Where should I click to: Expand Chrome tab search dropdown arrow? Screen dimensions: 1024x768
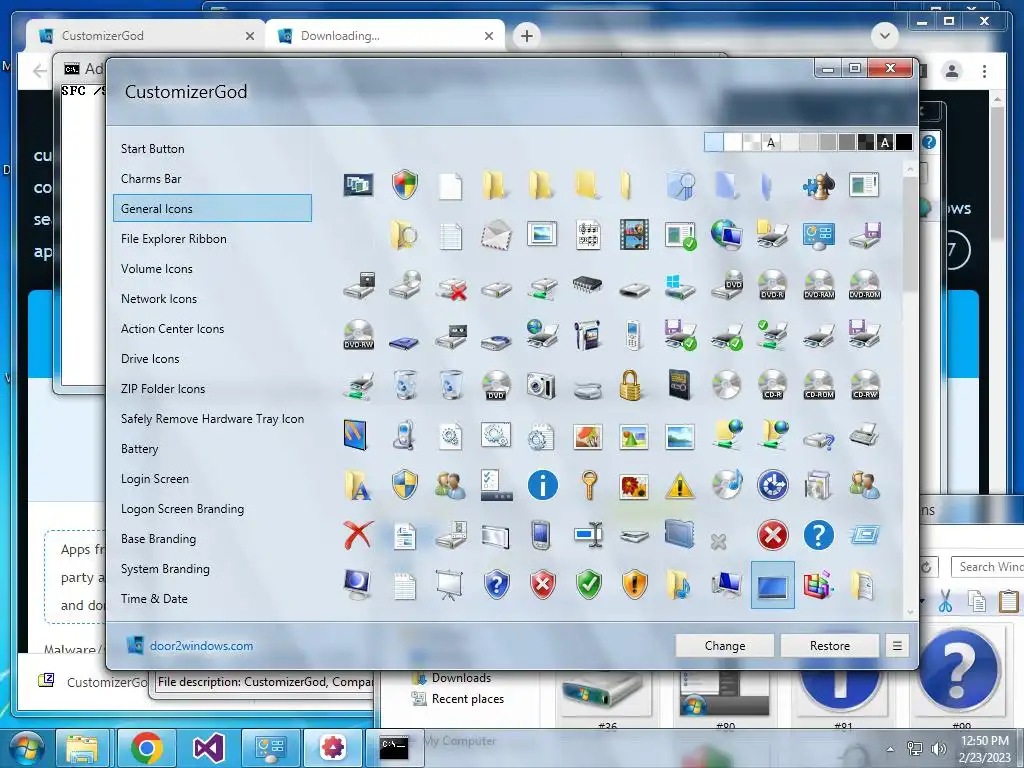tap(885, 36)
